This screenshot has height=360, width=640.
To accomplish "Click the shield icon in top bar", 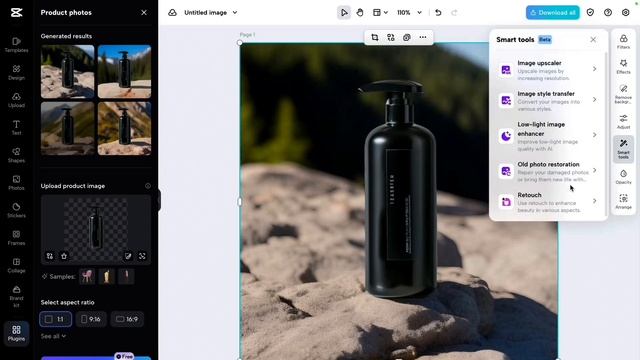I will (x=590, y=13).
